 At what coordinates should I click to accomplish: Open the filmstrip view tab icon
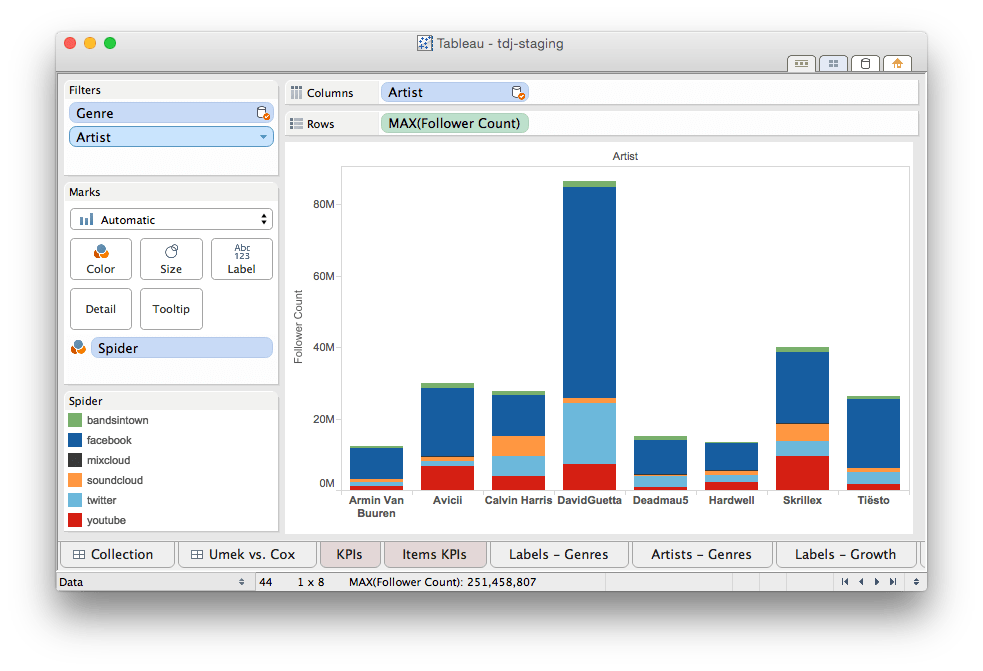tap(801, 63)
